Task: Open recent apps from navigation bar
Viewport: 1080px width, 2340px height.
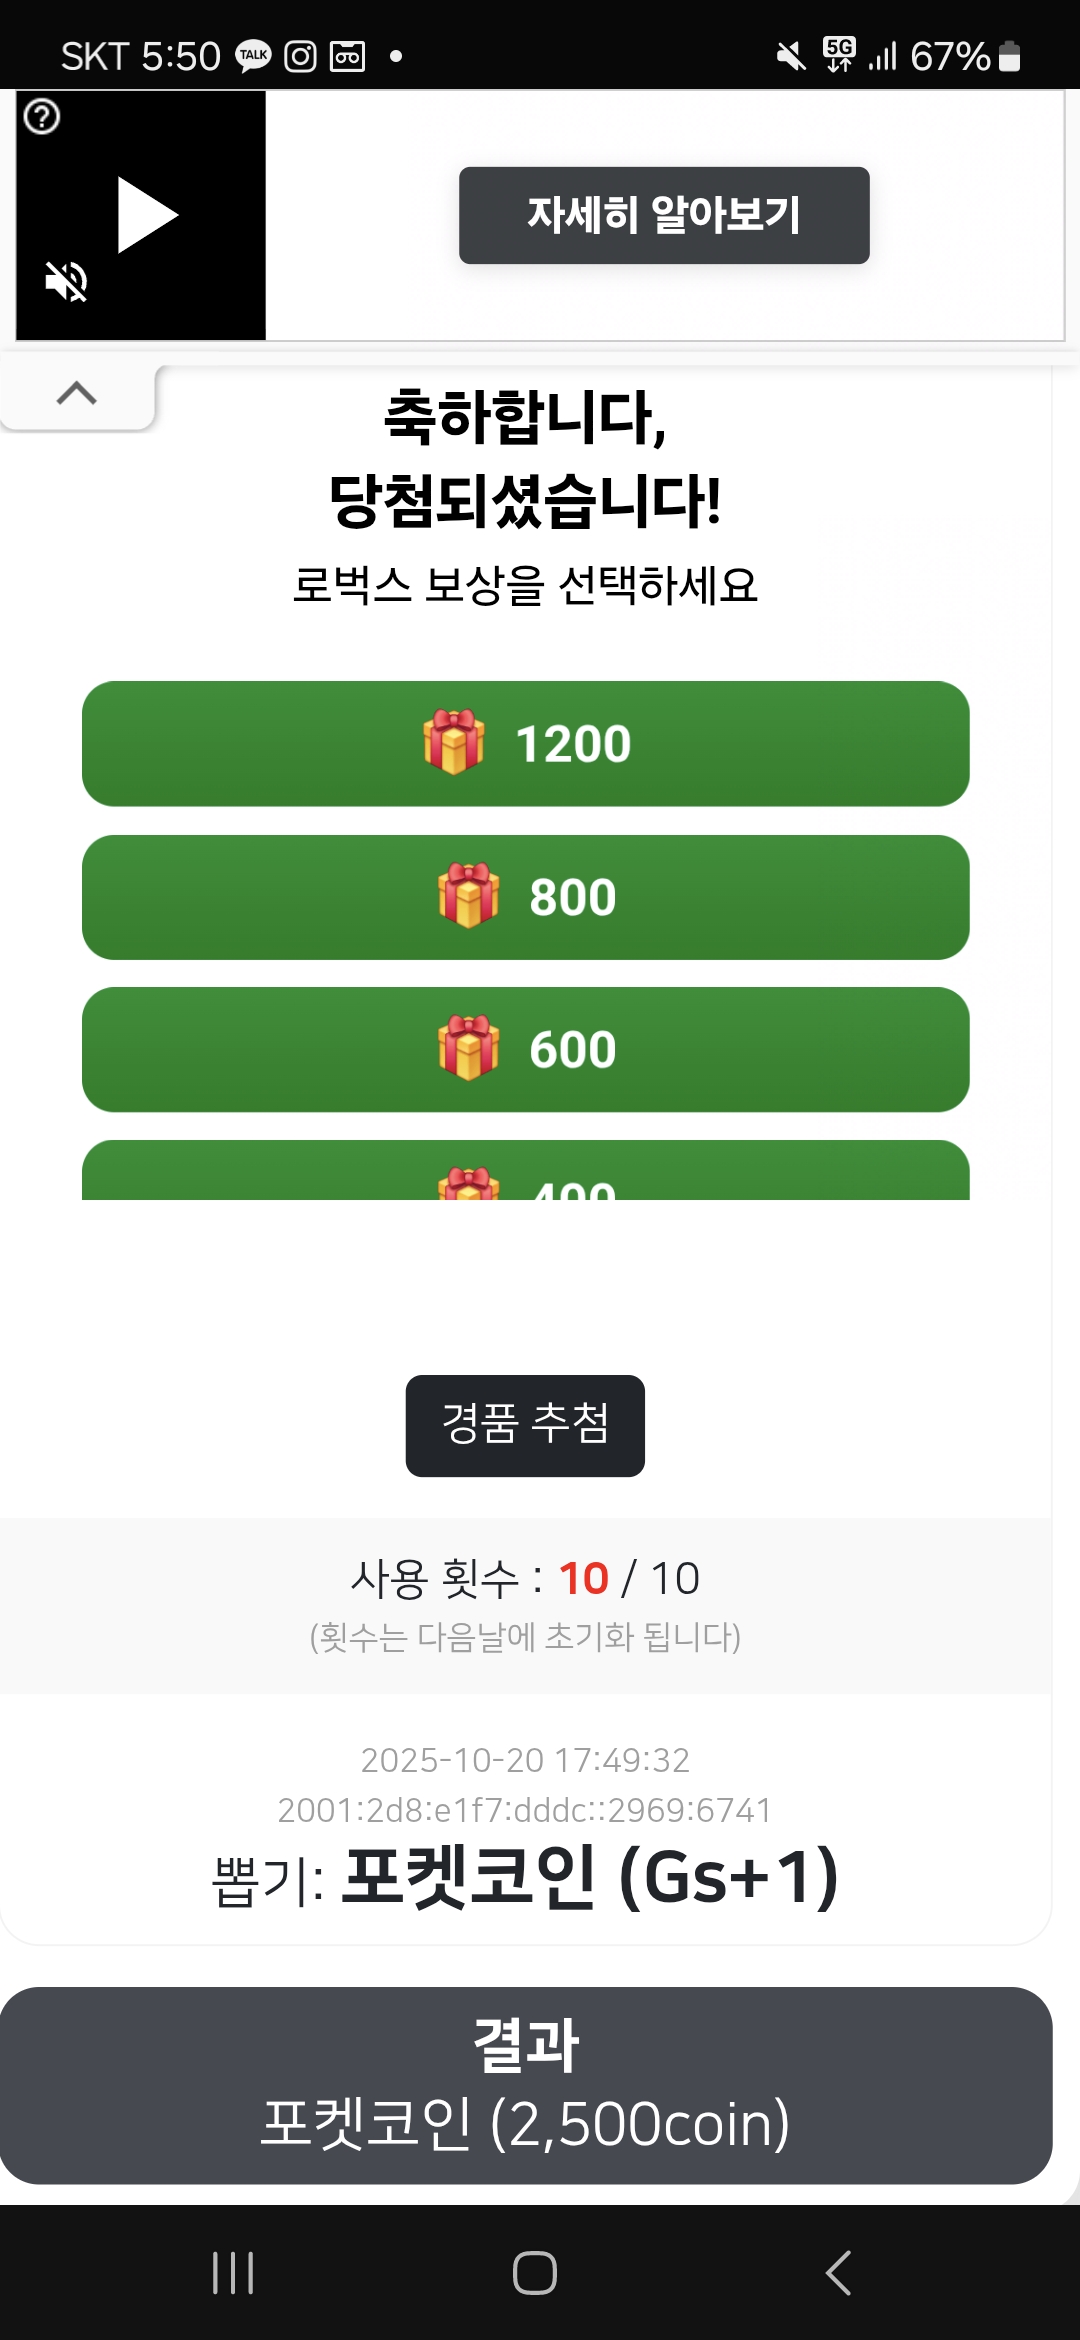Action: tap(233, 2273)
